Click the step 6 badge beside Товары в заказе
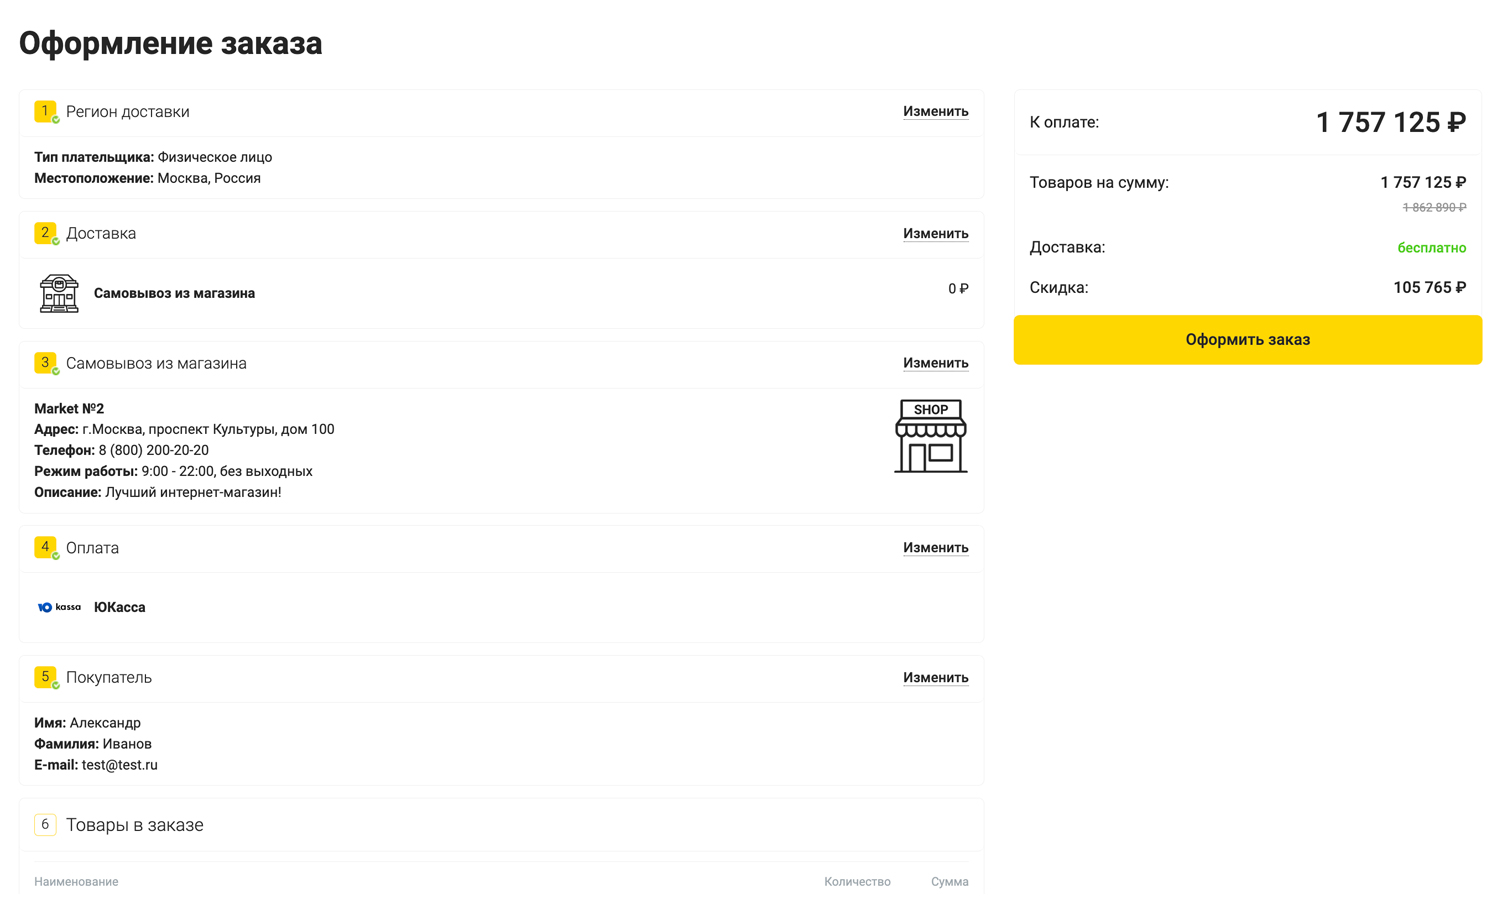 [x=45, y=825]
